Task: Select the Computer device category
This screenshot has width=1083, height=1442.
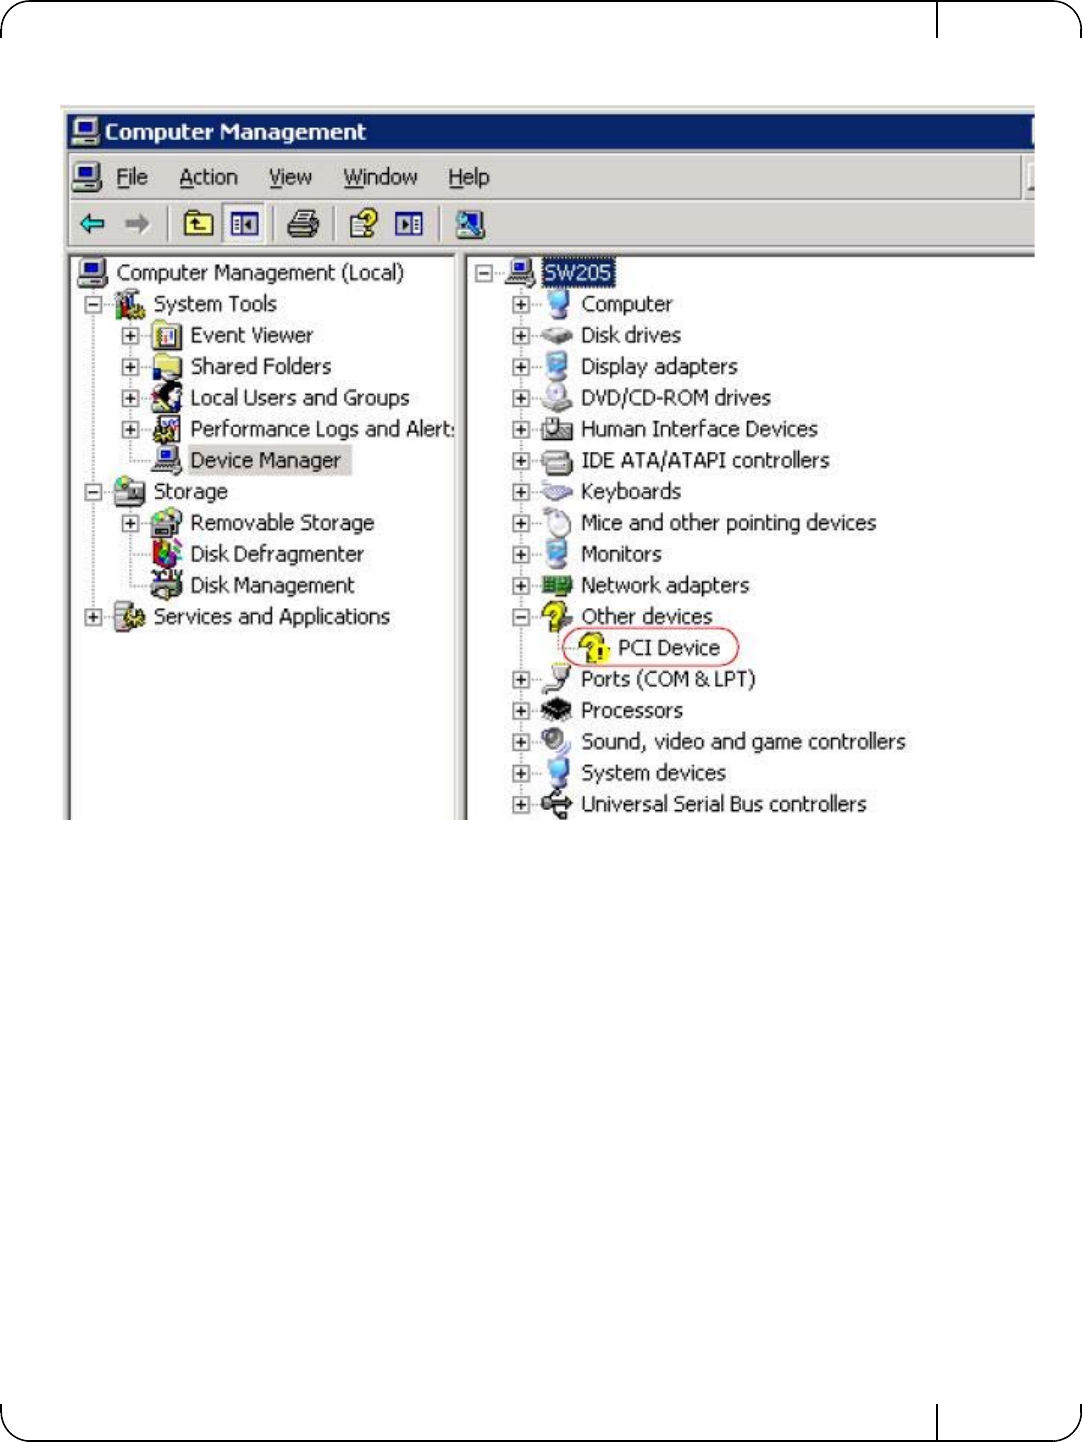Action: 627,304
